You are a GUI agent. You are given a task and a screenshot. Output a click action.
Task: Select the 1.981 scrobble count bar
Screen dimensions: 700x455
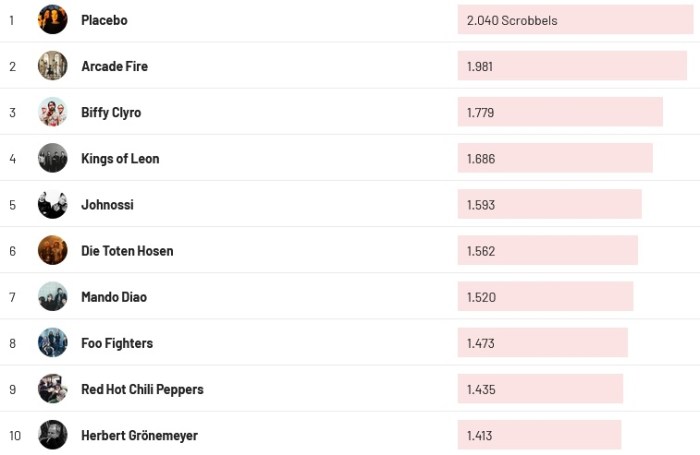pos(572,66)
